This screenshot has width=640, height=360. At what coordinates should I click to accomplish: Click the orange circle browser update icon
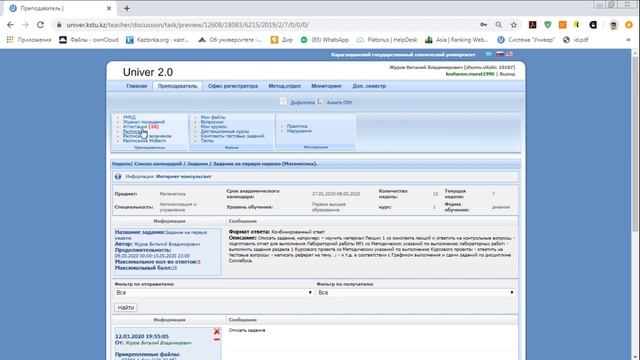point(629,25)
